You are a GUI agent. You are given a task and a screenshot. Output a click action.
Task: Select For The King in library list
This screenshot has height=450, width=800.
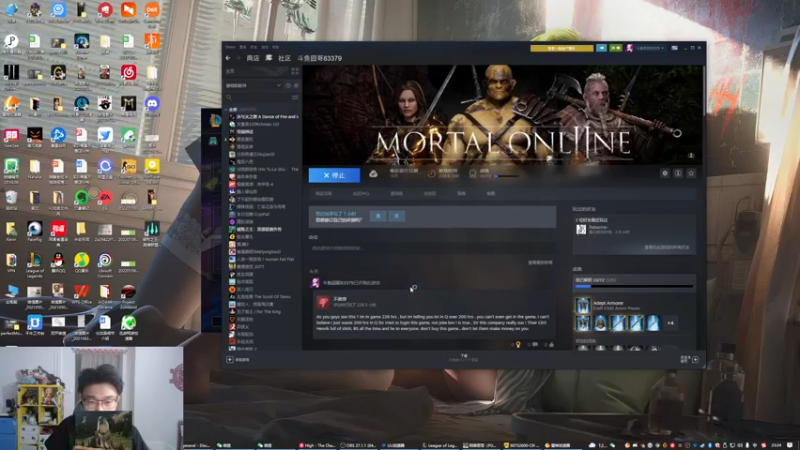pyautogui.click(x=255, y=312)
